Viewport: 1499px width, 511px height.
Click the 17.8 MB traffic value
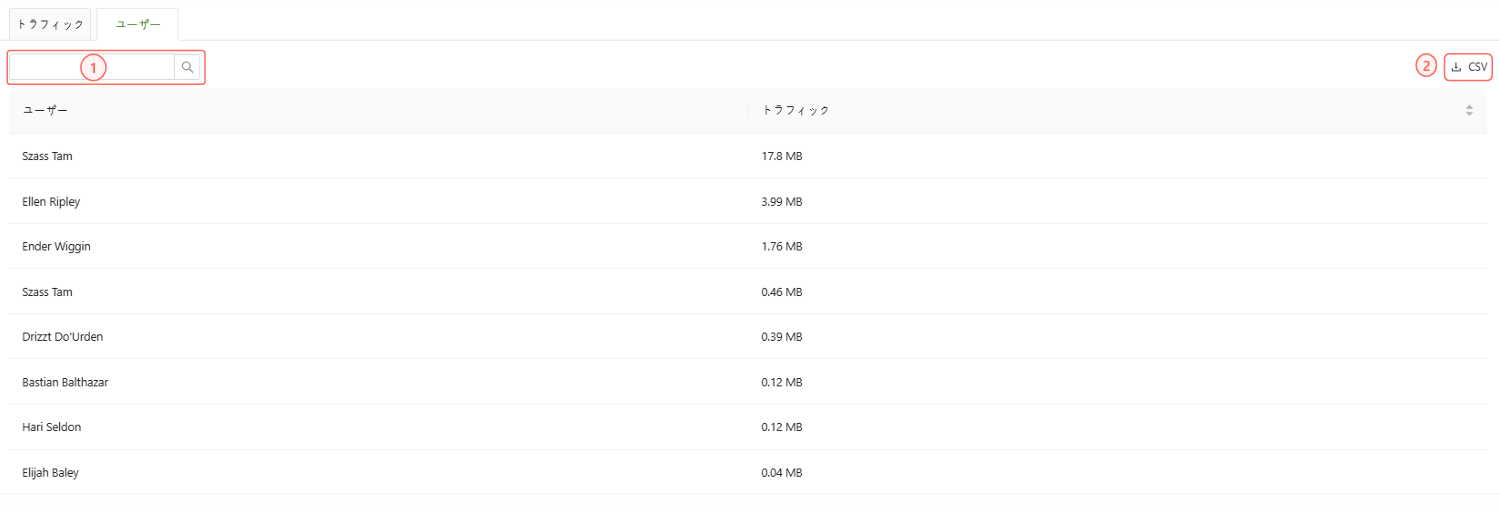coord(782,157)
